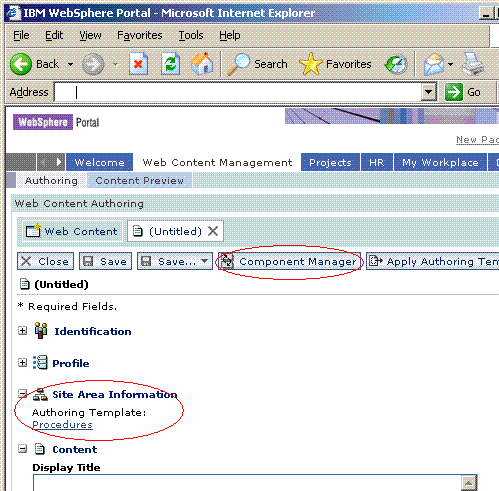This screenshot has height=491, width=499.
Task: Go to the Home page icon
Action: (202, 63)
